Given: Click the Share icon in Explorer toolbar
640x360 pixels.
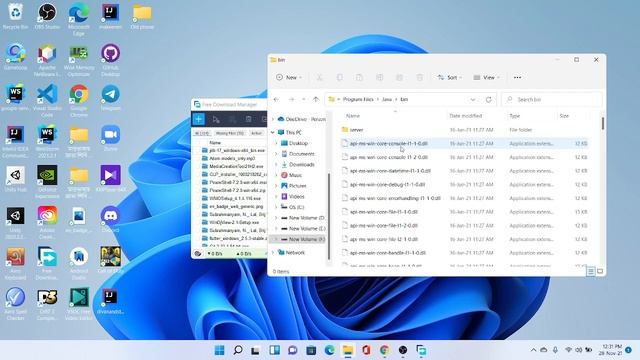Looking at the screenshot, I should point(400,77).
